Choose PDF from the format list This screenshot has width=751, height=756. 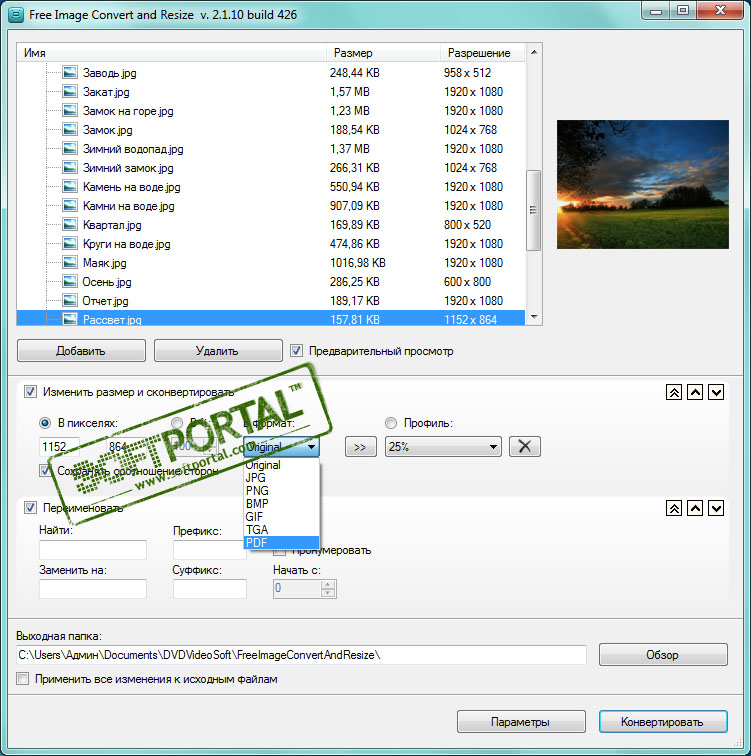[282, 543]
